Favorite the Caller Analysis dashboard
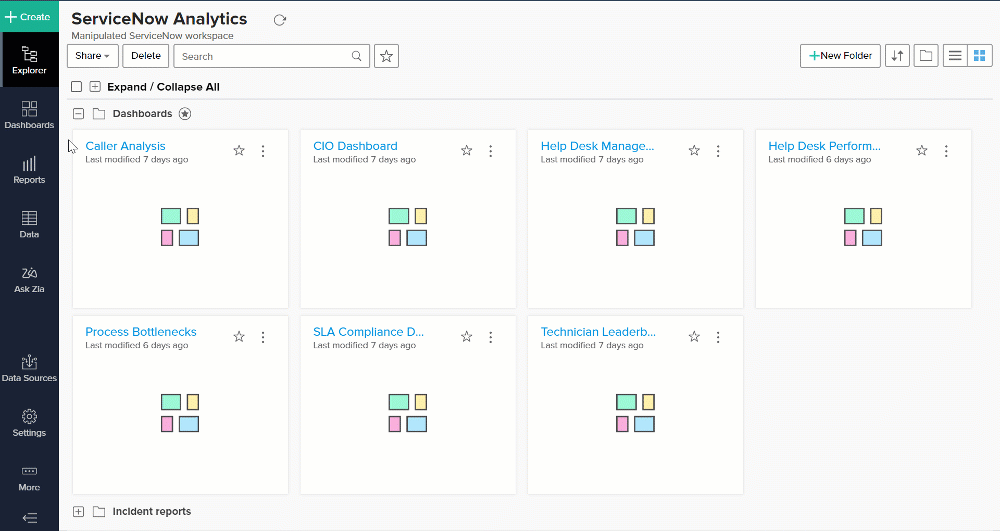The height and width of the screenshot is (531, 1000). point(239,151)
